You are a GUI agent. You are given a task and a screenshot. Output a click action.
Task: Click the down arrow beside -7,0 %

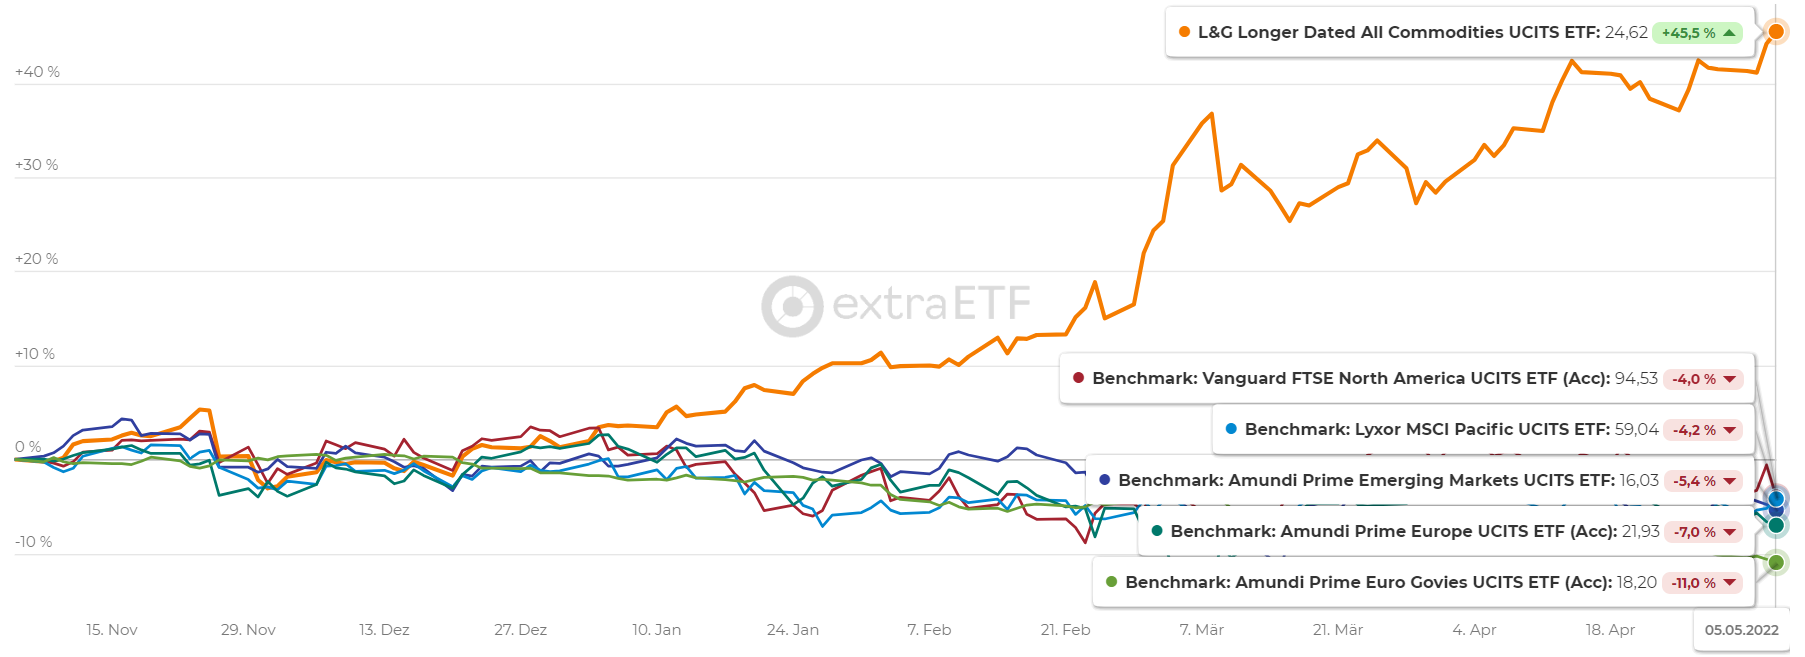coord(1730,532)
